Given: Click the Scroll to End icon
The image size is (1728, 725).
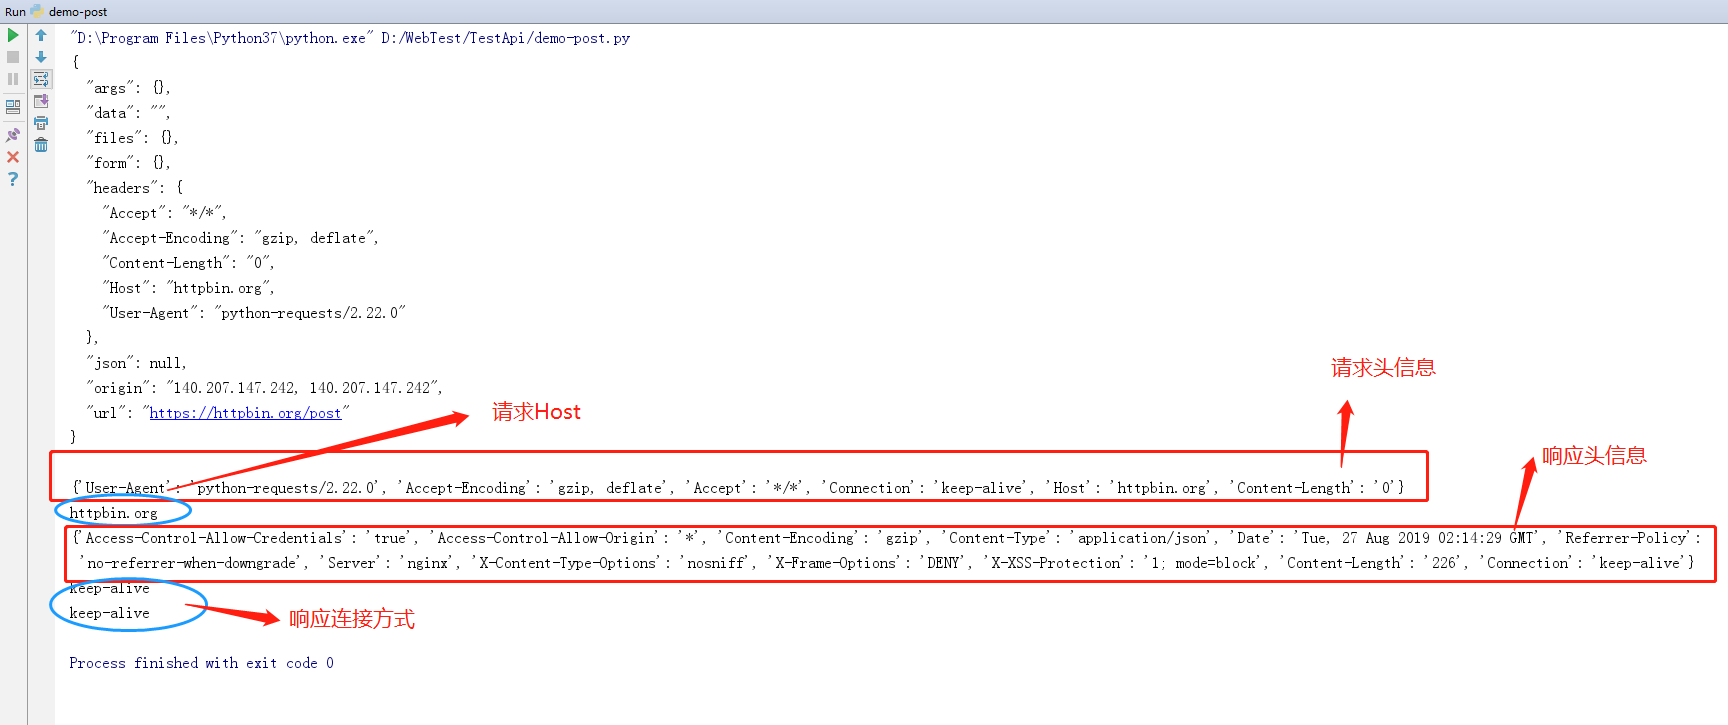Looking at the screenshot, I should point(41,101).
